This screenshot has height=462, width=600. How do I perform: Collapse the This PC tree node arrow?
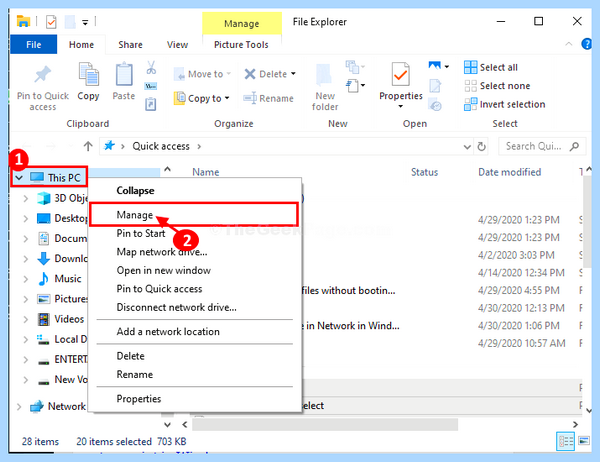[x=19, y=178]
